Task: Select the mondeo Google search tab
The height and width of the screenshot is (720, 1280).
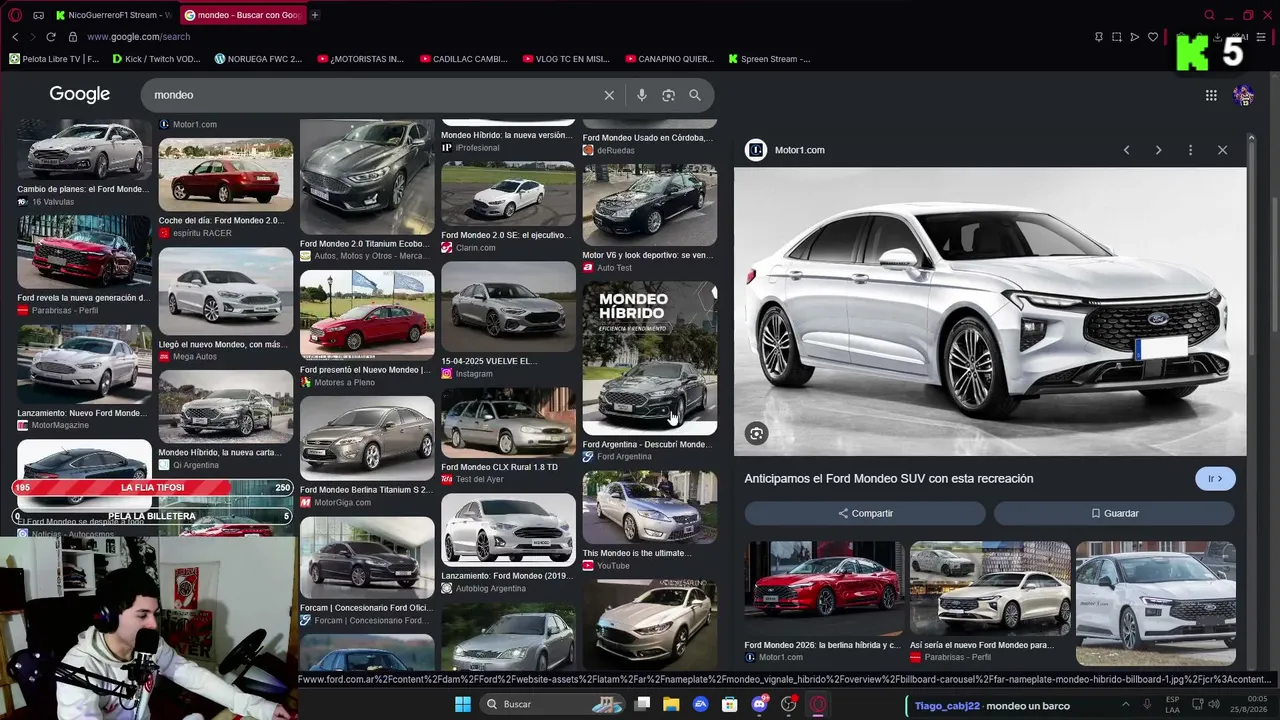Action: tap(243, 15)
